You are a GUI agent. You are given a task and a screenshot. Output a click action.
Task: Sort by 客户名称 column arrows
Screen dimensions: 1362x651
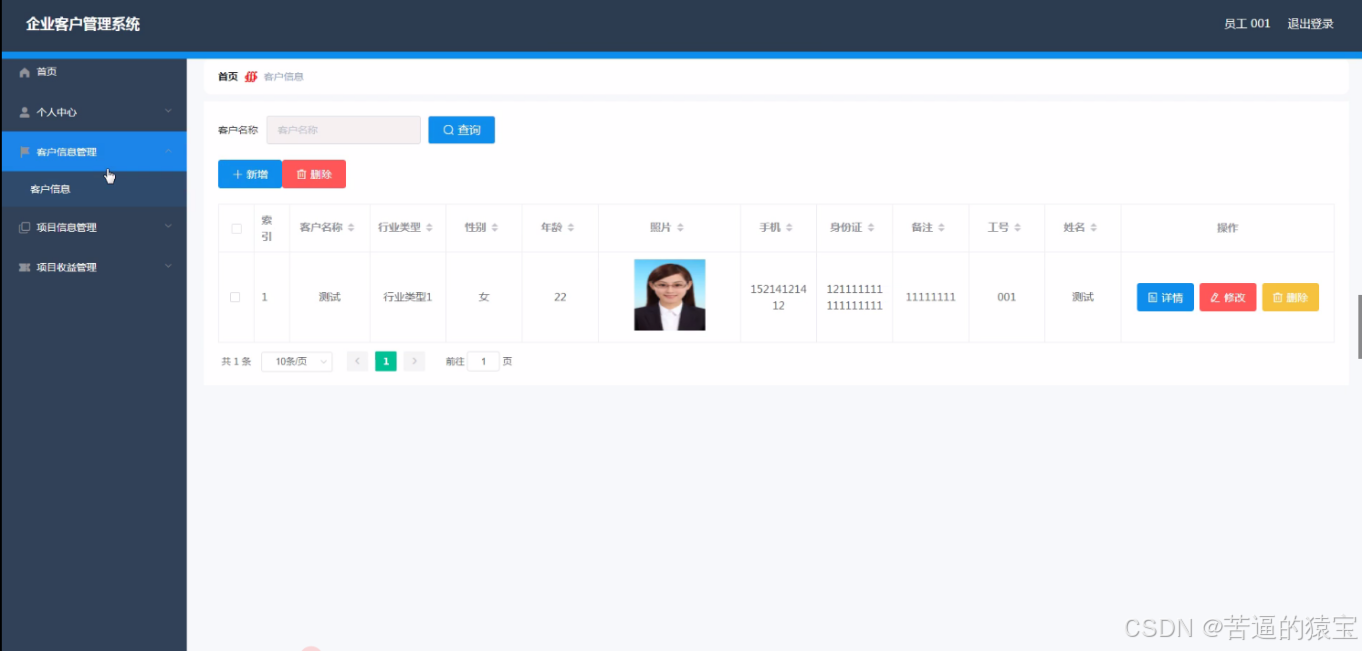351,228
